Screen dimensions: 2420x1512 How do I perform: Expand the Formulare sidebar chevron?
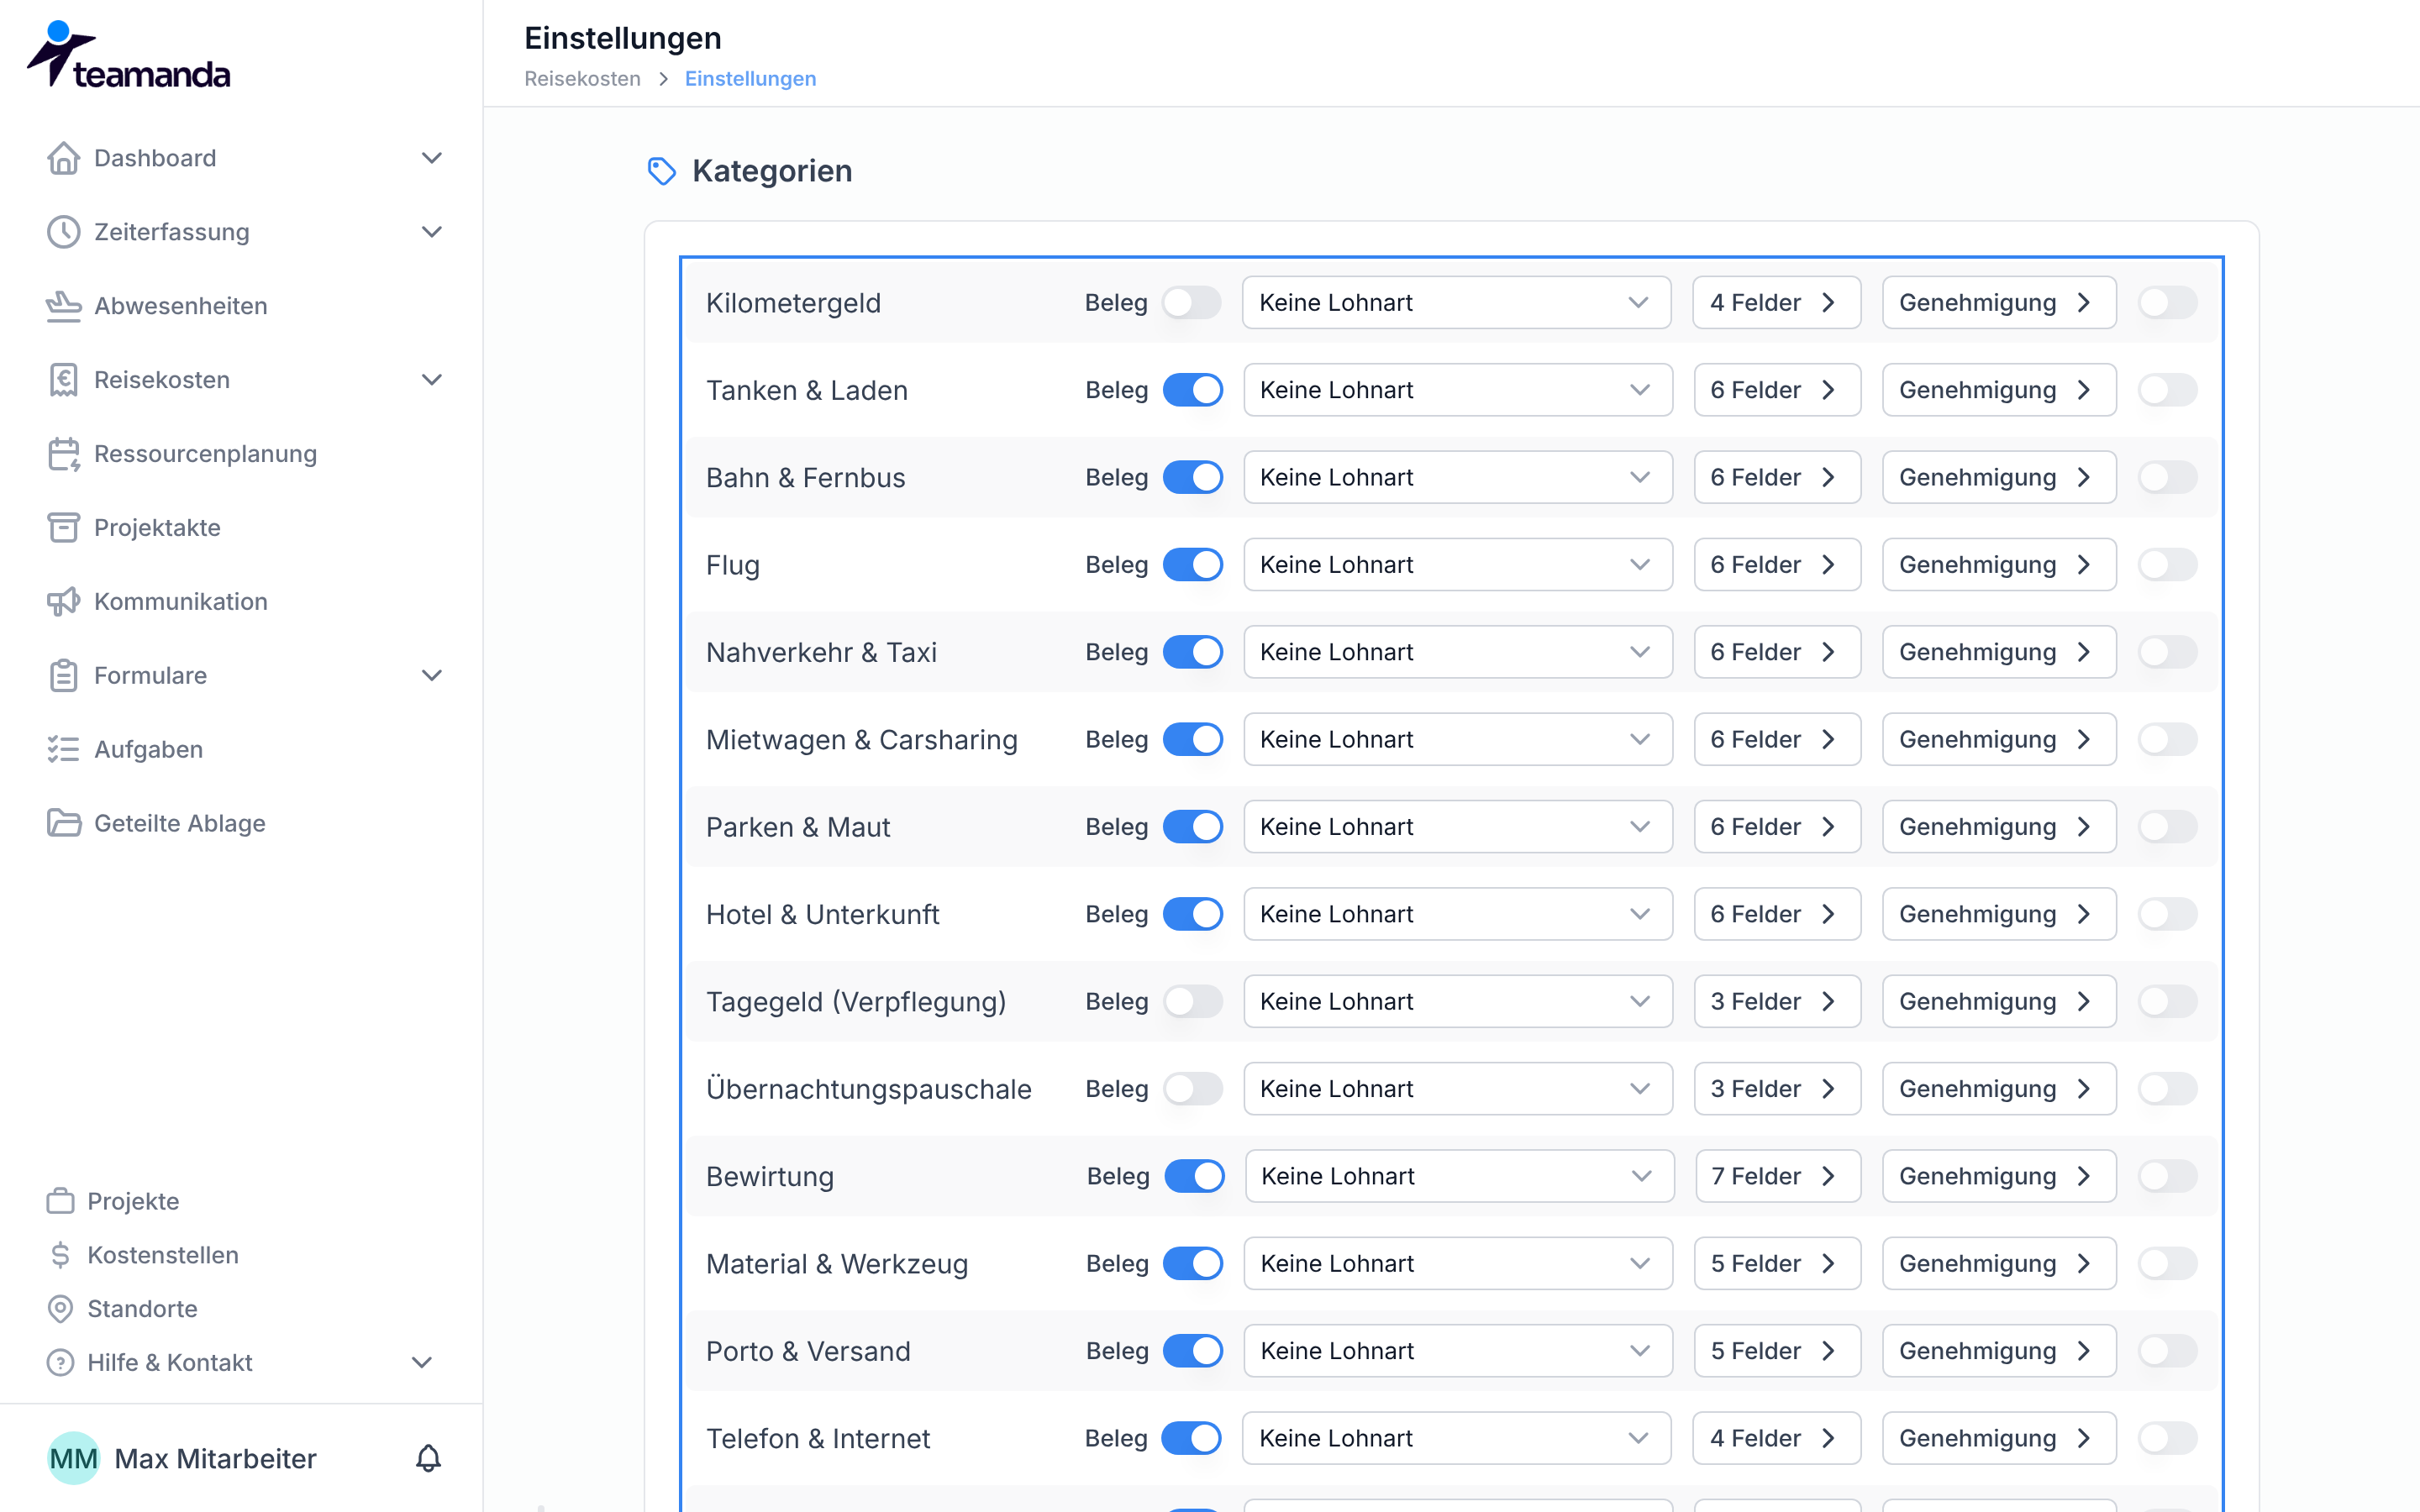432,676
